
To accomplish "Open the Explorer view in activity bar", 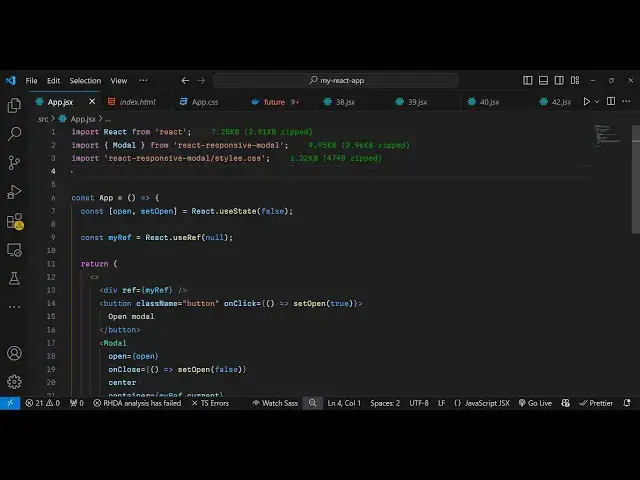I will [14, 105].
